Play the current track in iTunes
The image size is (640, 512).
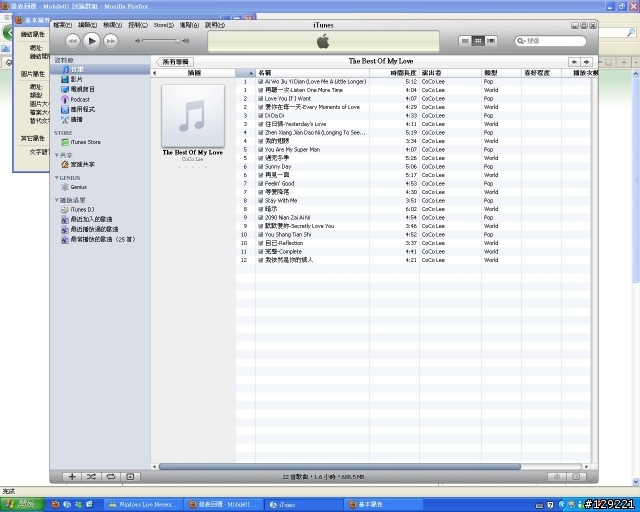[x=92, y=41]
